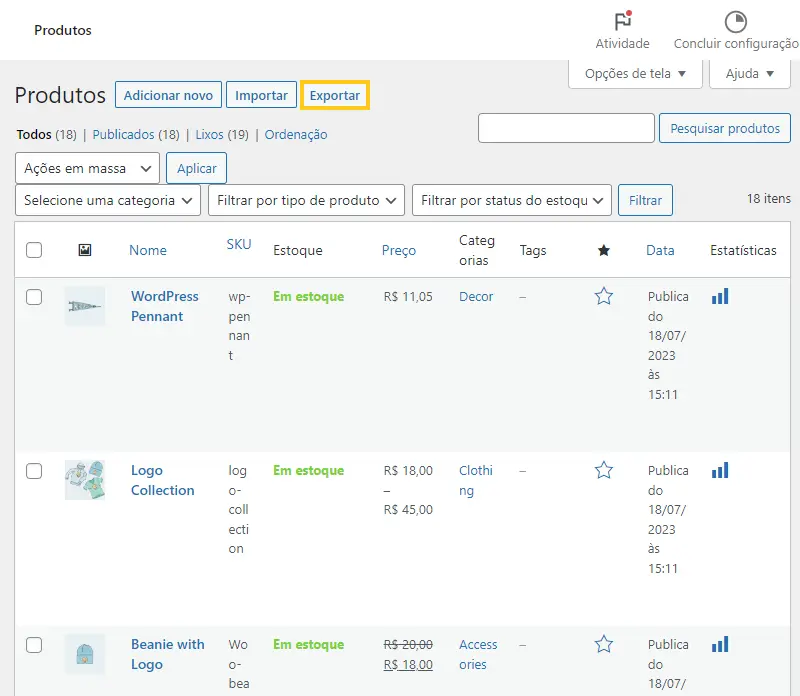Open the WordPress Pennant product link
The image size is (800, 696).
[x=165, y=306]
